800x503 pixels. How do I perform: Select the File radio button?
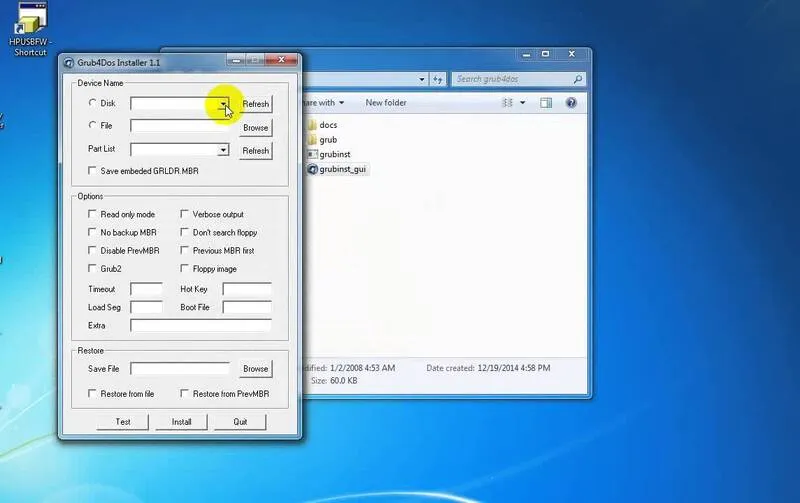(92, 125)
